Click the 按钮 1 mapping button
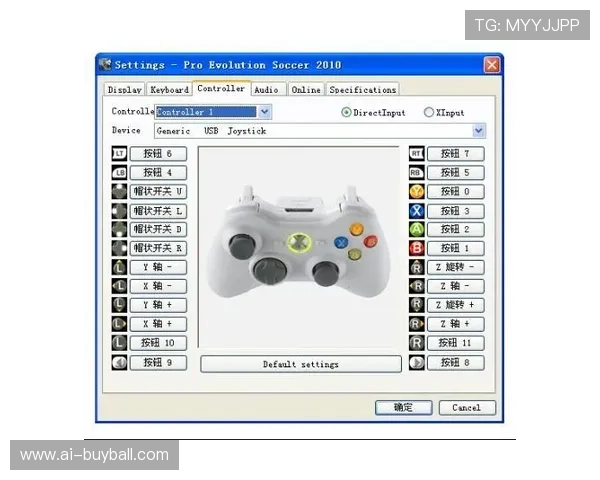The image size is (600, 480). [455, 248]
